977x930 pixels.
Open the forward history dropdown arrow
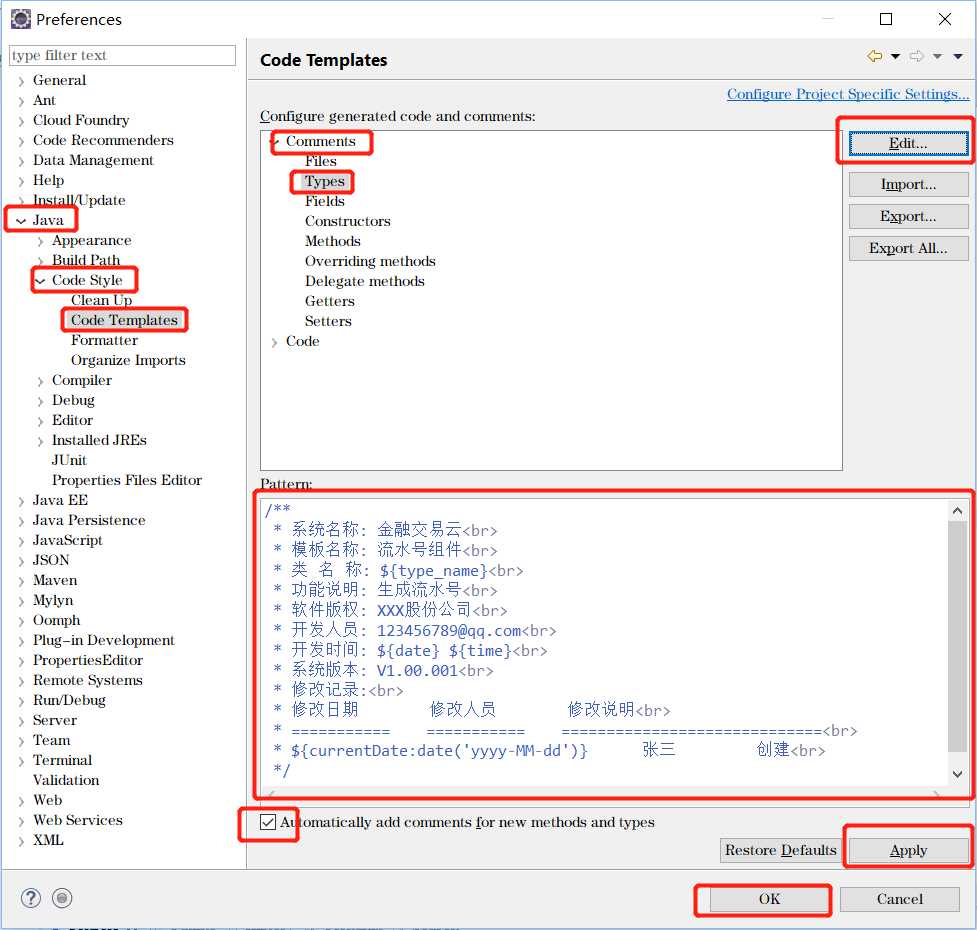tap(937, 57)
